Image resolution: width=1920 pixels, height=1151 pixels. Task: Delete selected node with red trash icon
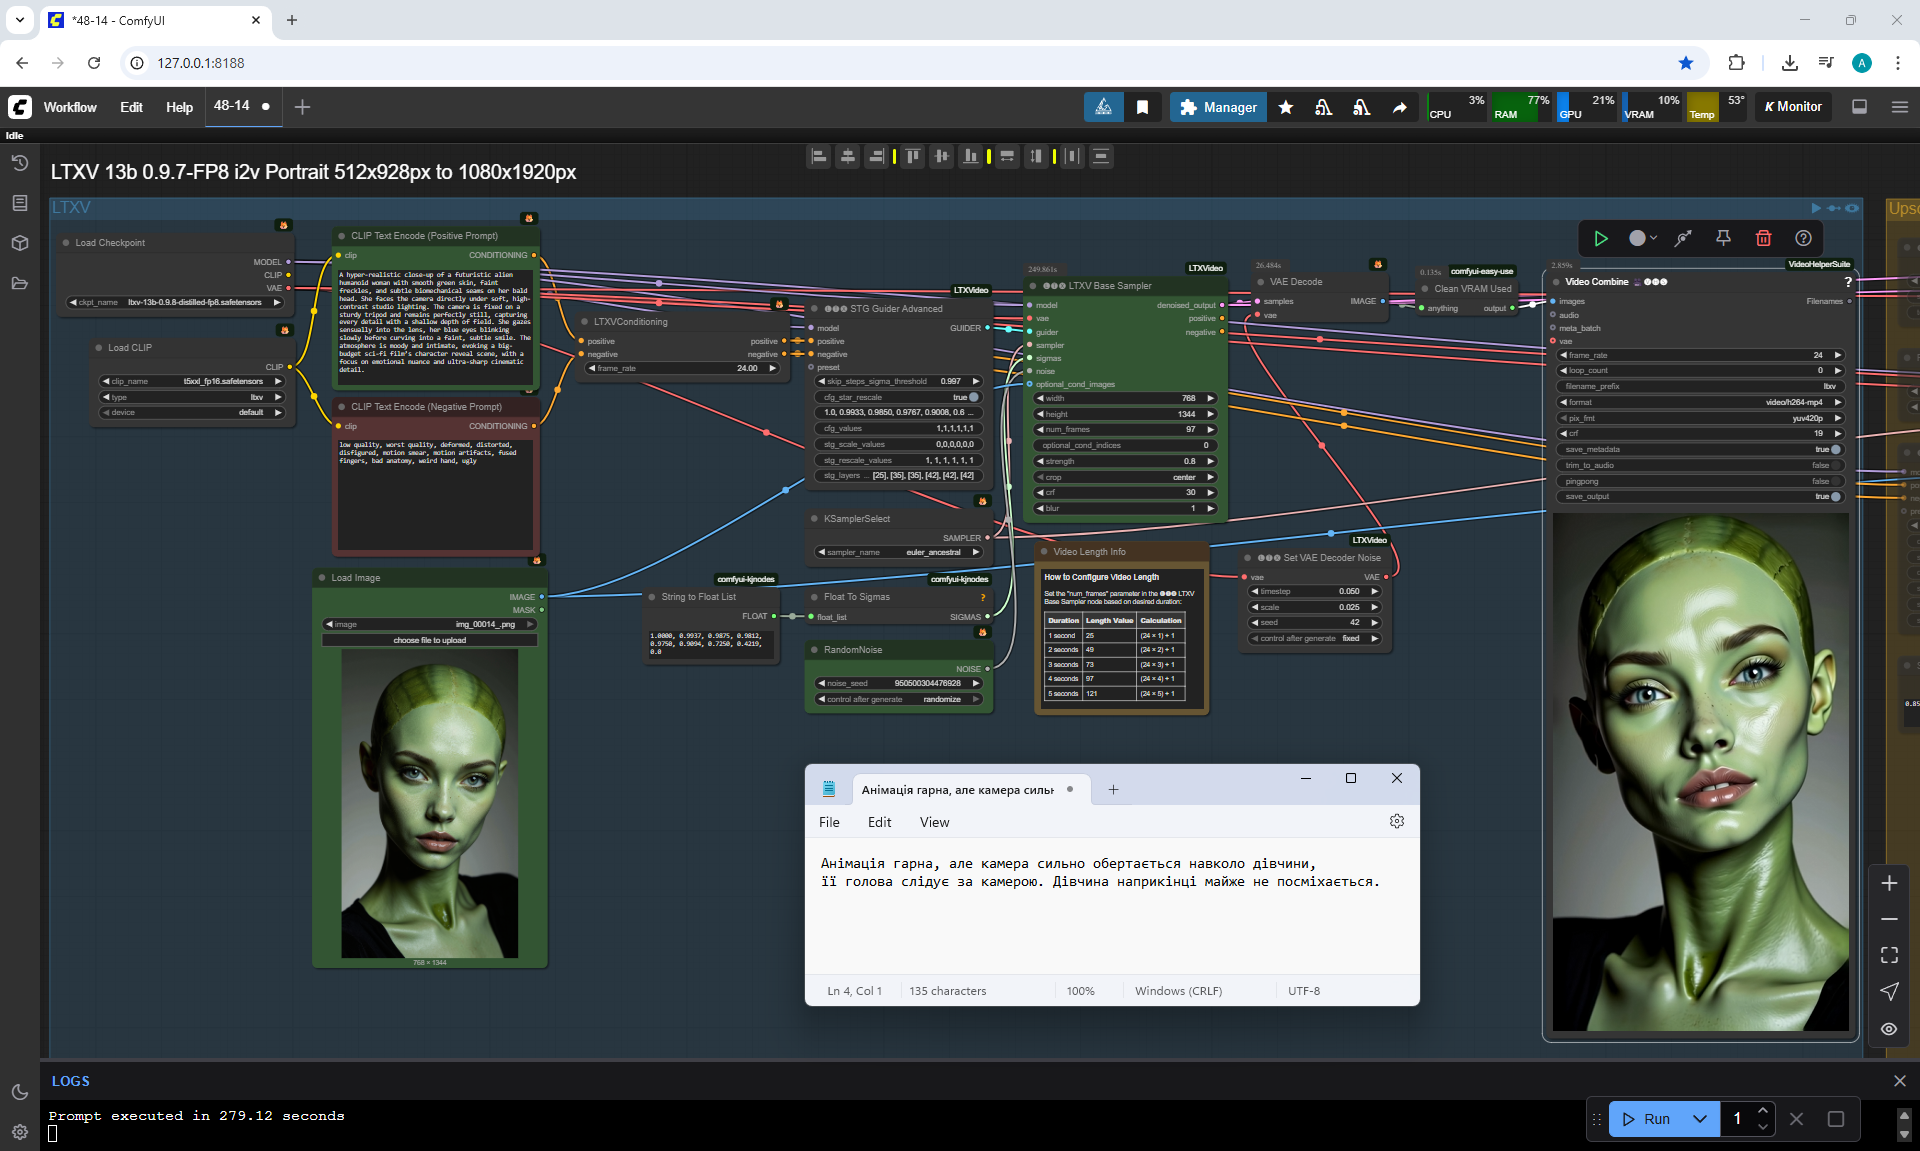click(x=1763, y=238)
